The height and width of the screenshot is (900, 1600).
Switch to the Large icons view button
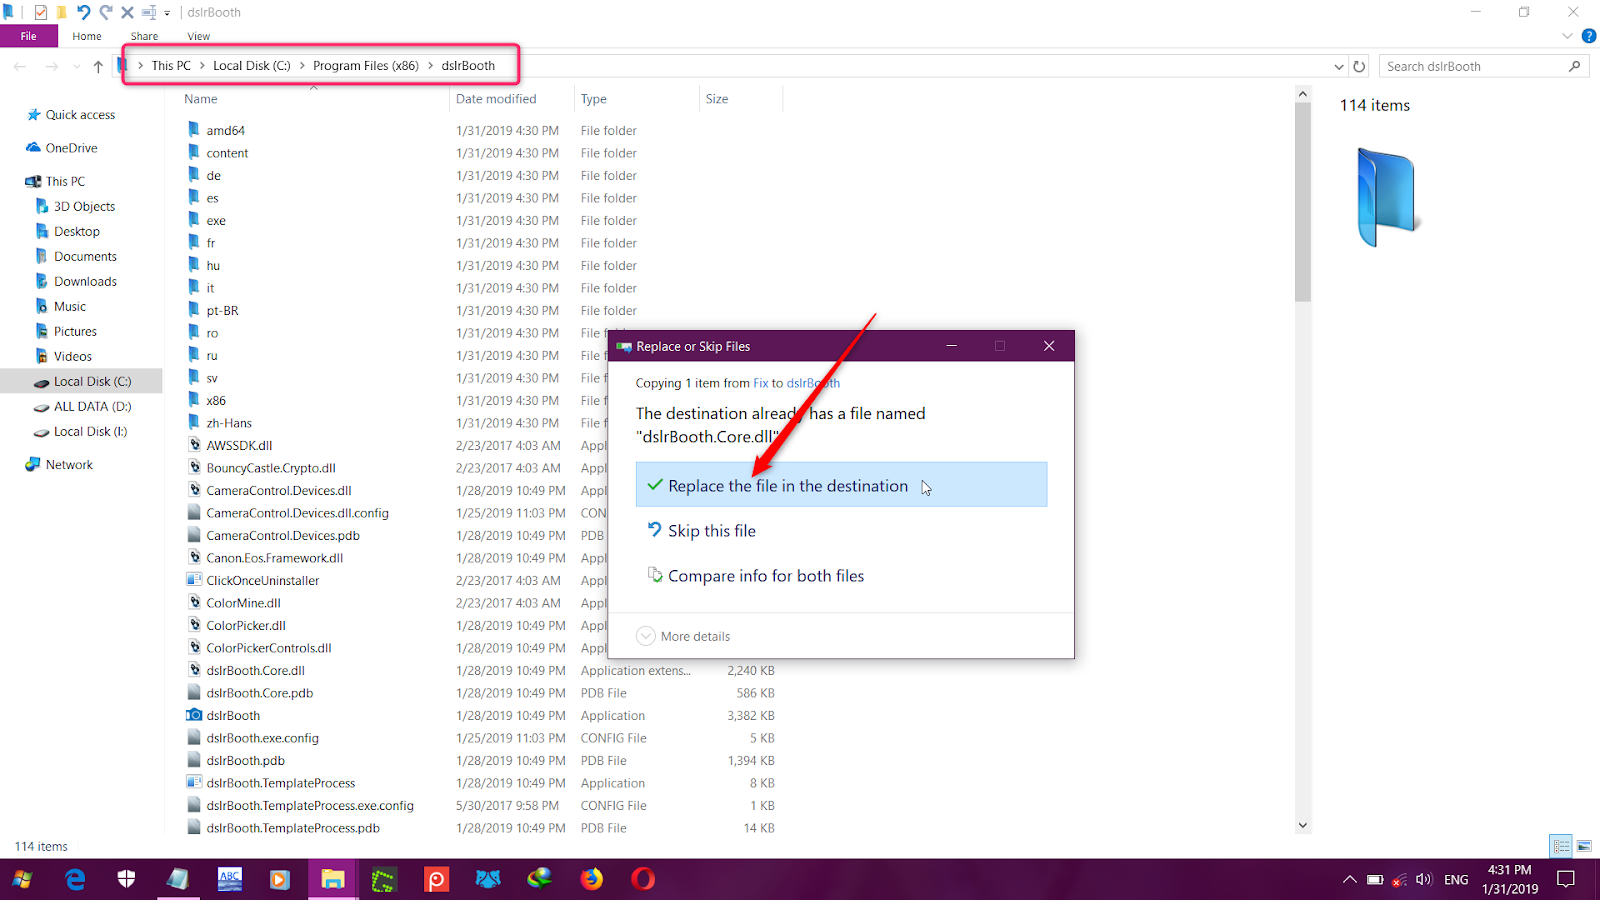tap(1584, 846)
